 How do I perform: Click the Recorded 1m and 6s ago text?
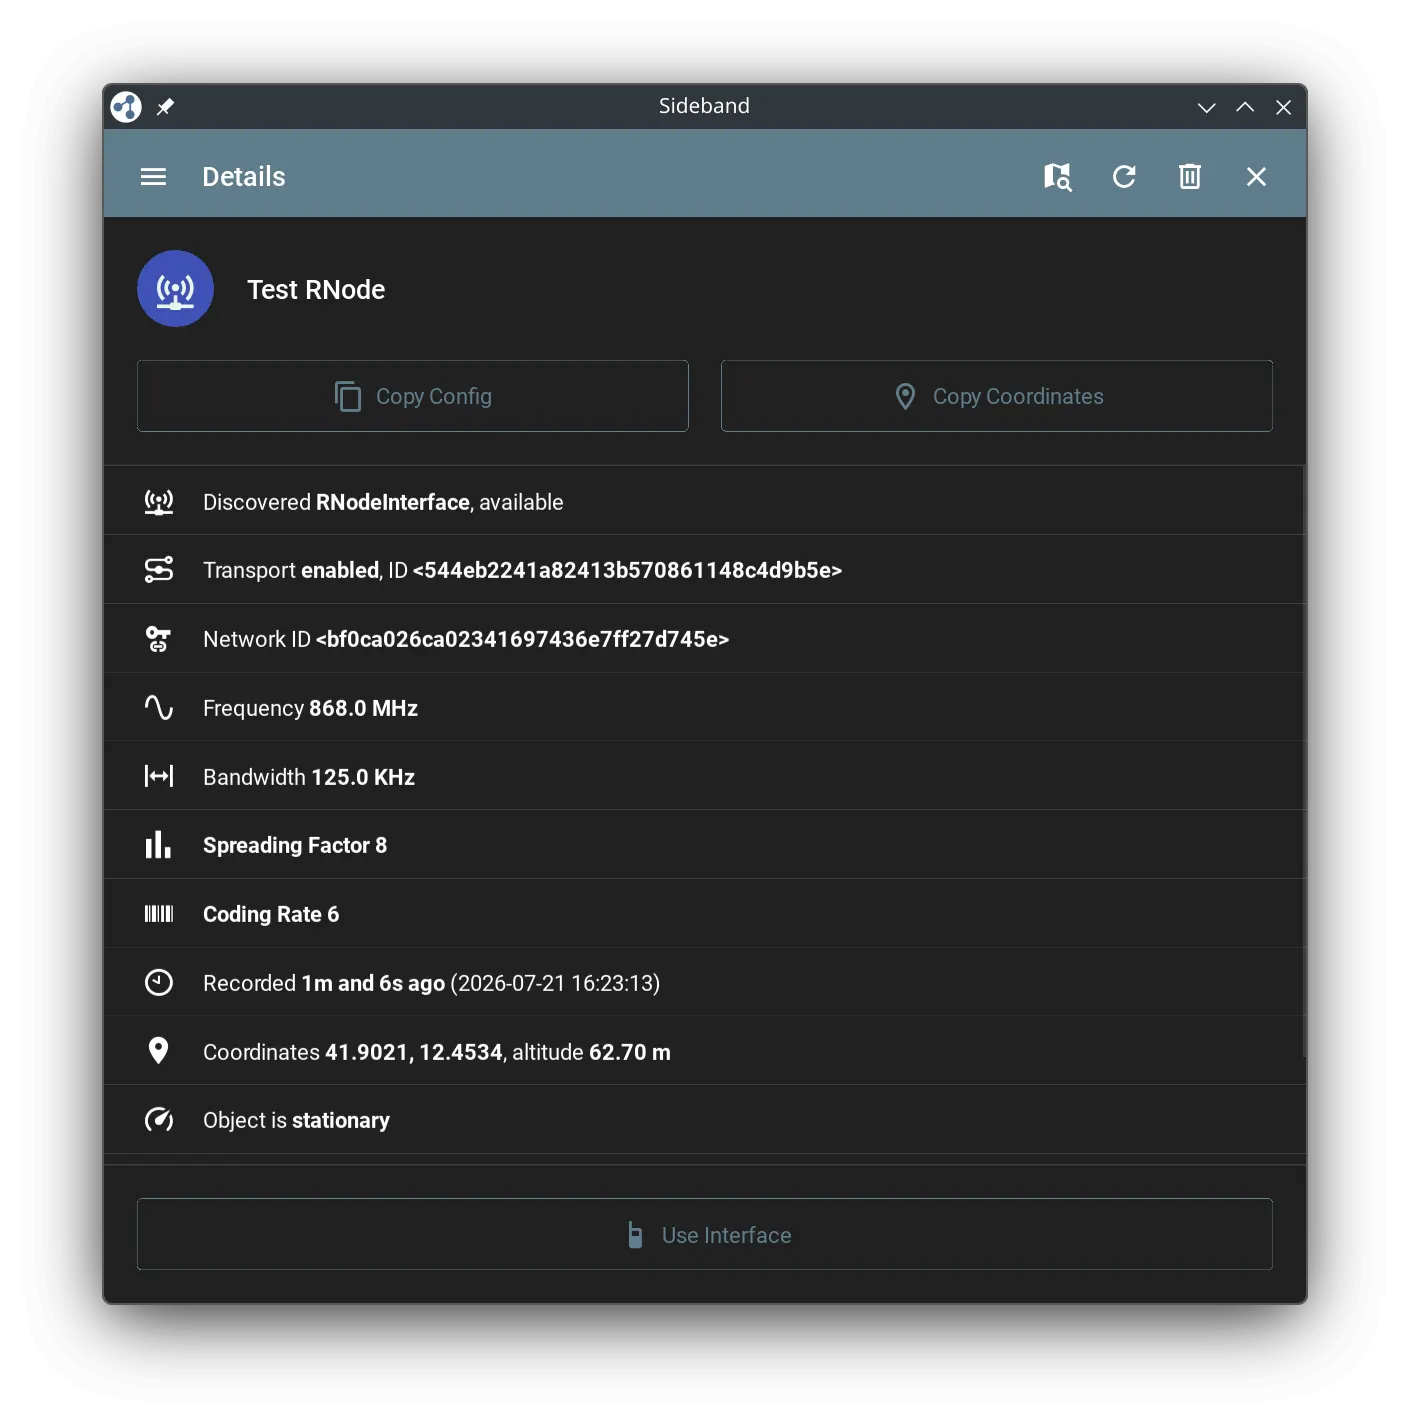324,983
